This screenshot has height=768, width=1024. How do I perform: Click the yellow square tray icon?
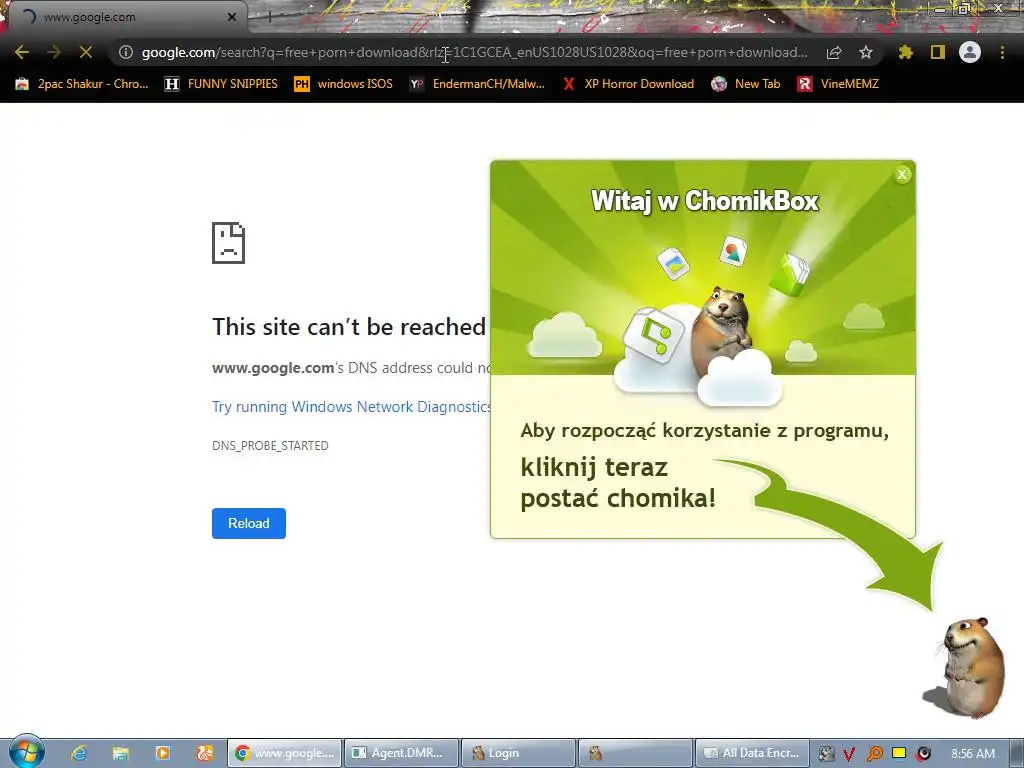(899, 753)
